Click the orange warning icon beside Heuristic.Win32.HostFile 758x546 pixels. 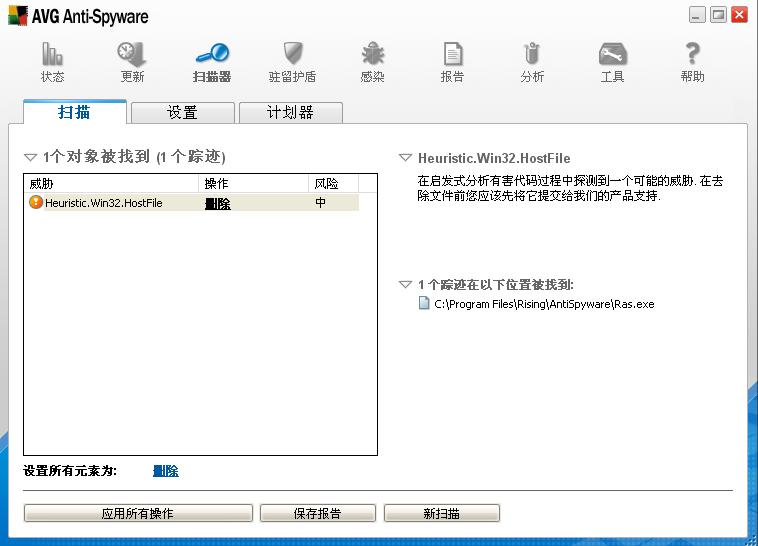[36, 202]
